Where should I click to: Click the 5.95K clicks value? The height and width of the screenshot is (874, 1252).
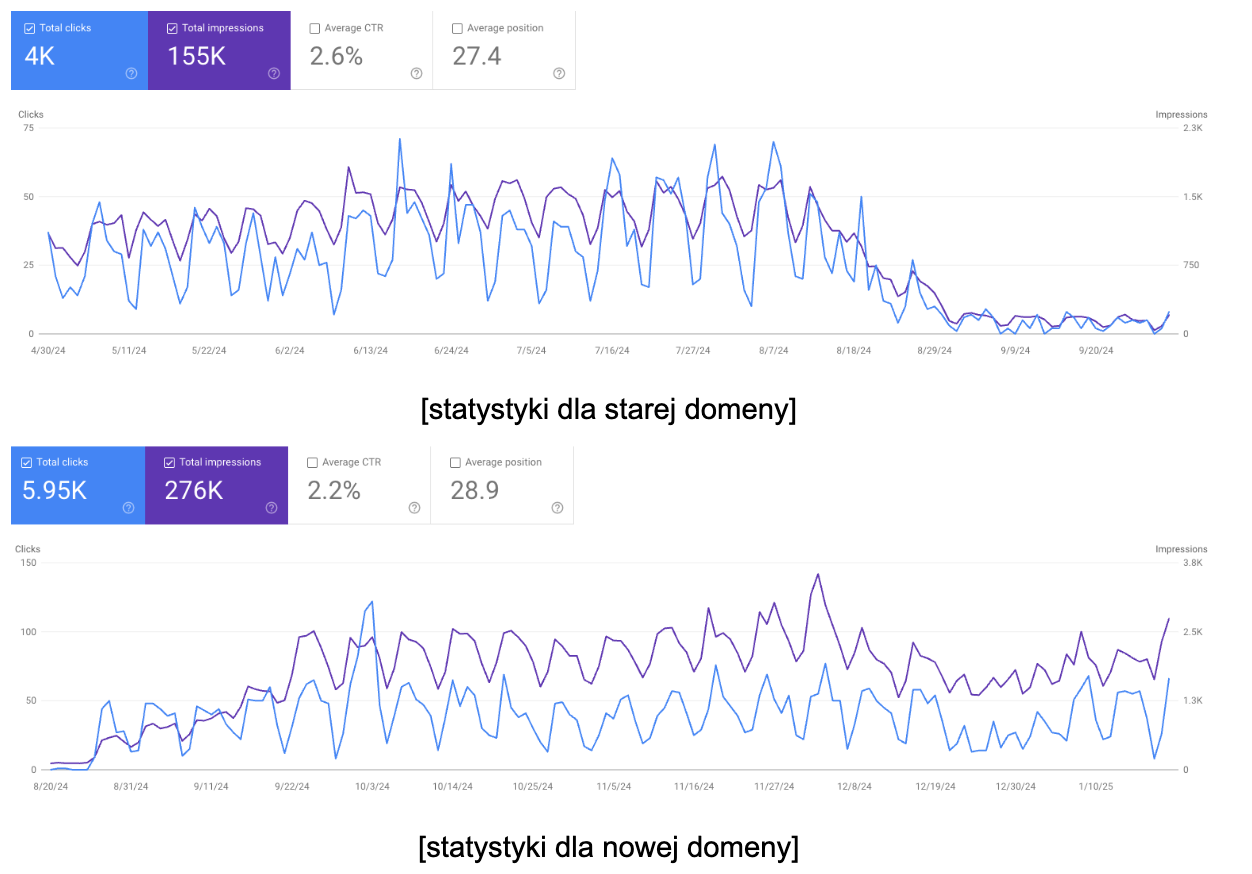click(54, 490)
